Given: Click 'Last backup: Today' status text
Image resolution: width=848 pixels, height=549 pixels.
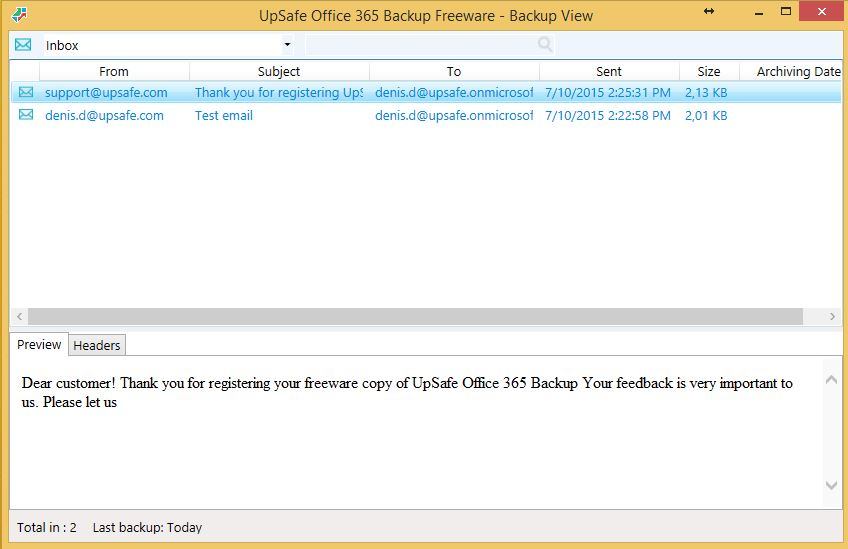Looking at the screenshot, I should point(147,527).
